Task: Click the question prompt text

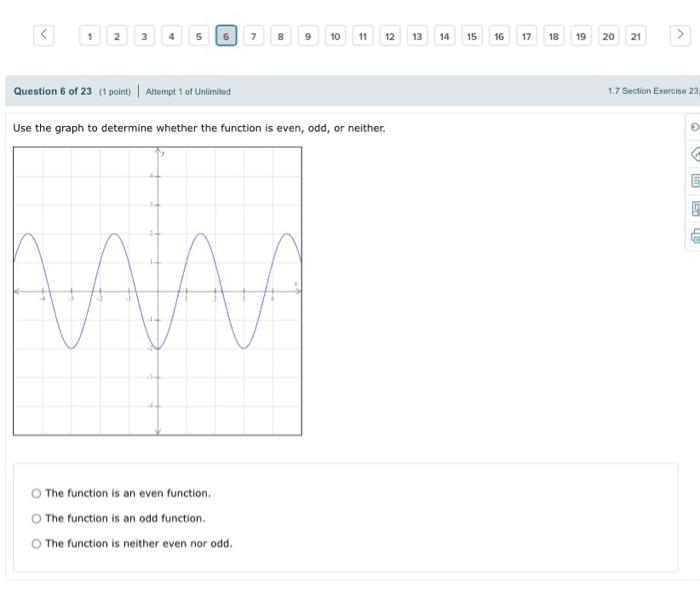Action: click(199, 128)
